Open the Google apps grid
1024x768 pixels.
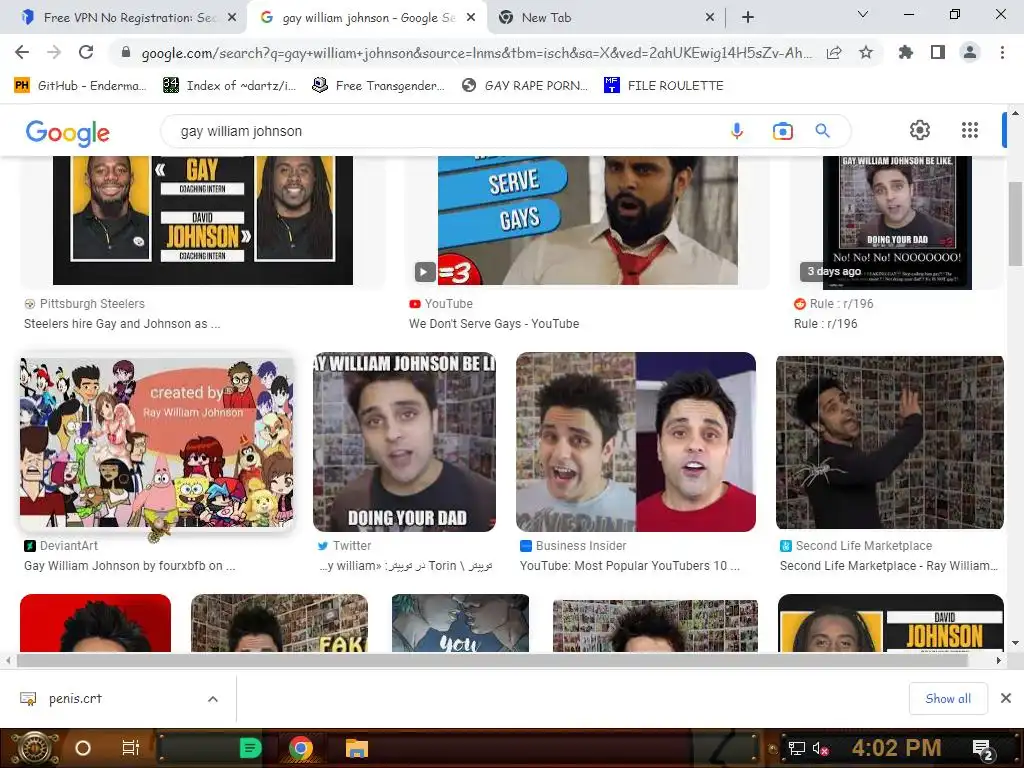coord(970,130)
